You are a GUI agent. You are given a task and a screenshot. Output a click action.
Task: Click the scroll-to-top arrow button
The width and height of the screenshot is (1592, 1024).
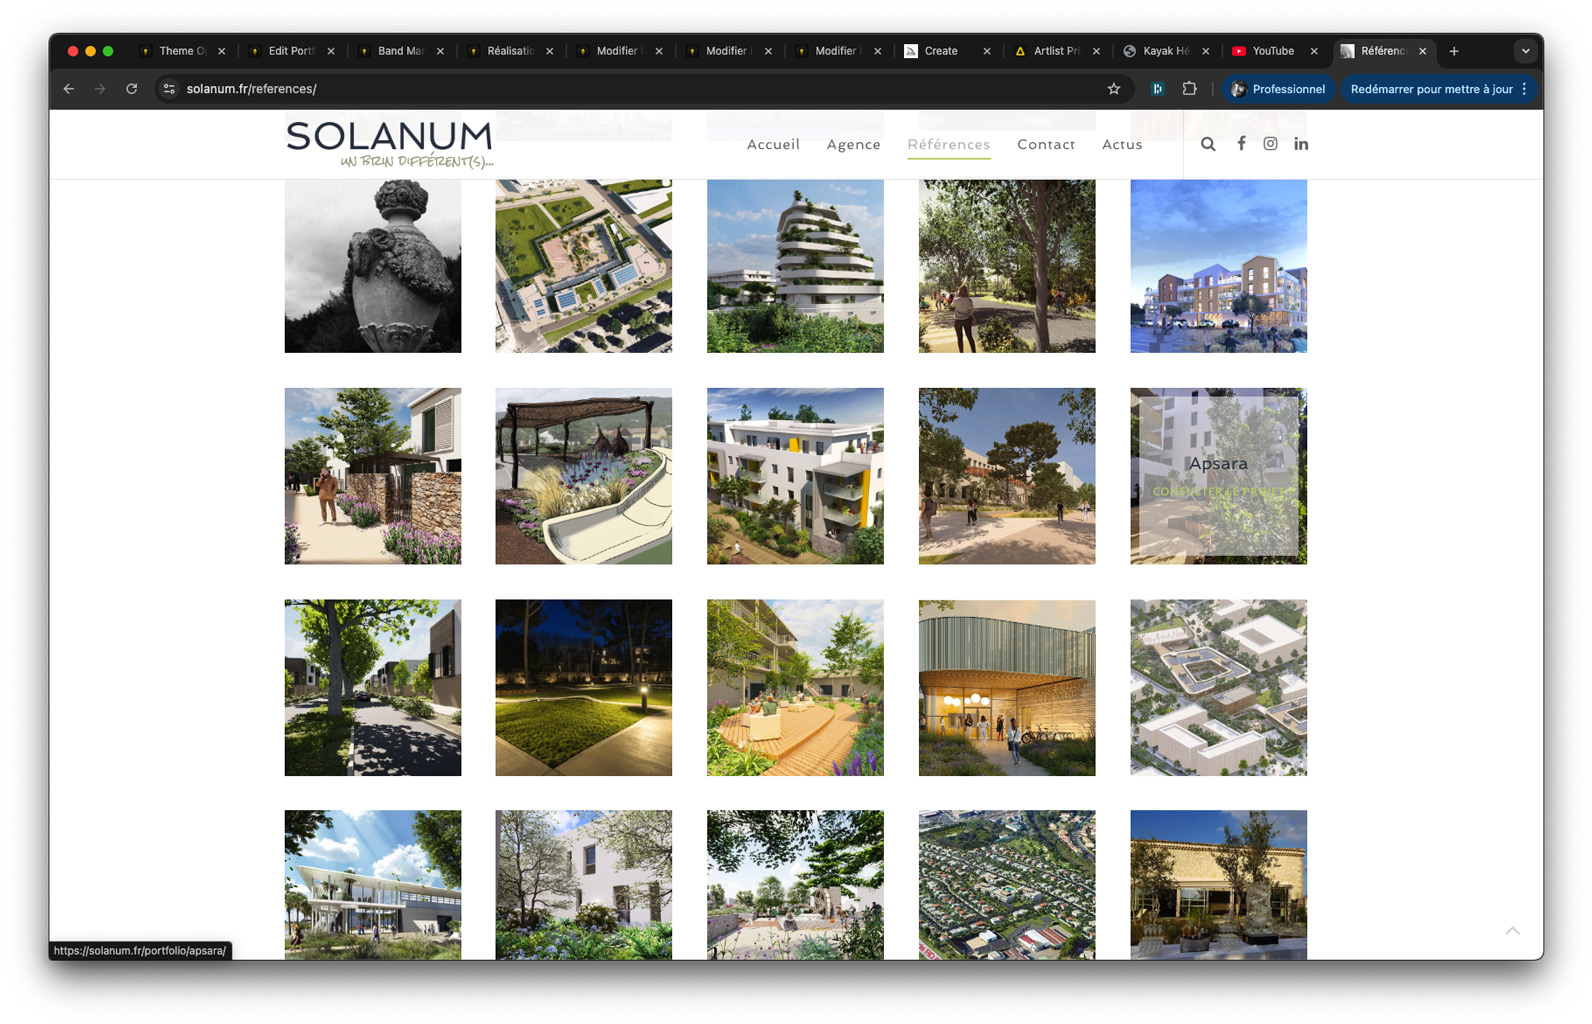1512,931
